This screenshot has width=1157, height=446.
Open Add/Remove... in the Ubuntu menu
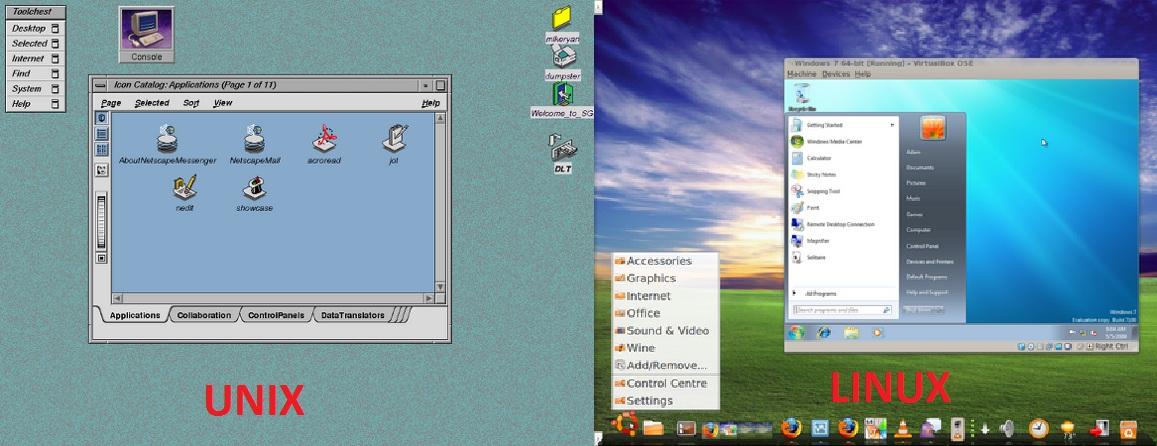click(x=666, y=366)
